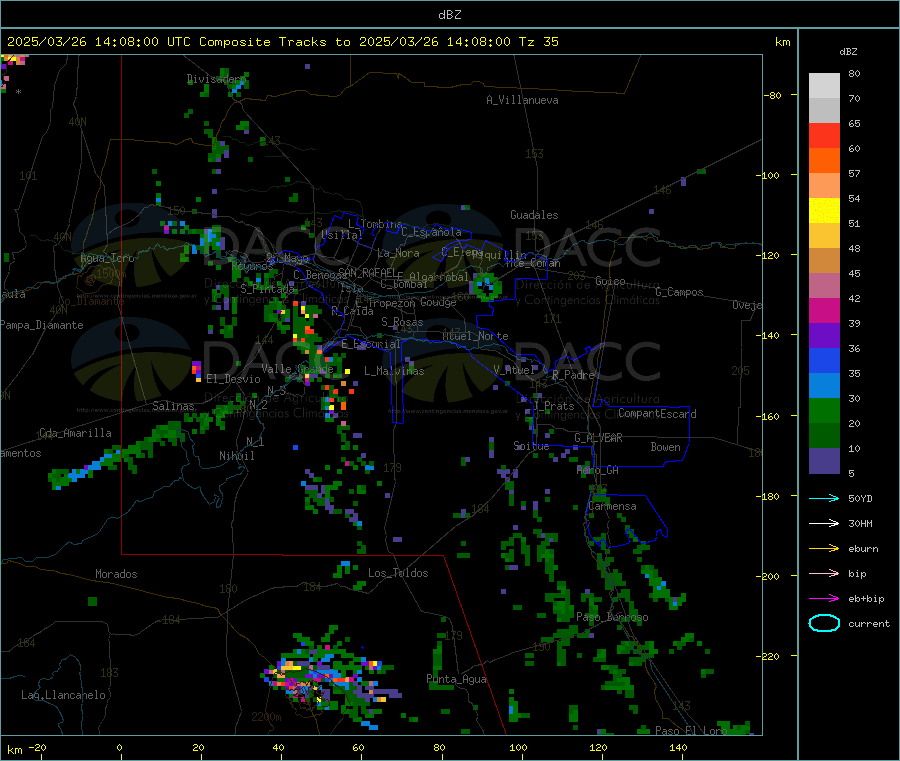900x761 pixels.
Task: Click the A_Villanueva location label
Action: [x=522, y=100]
